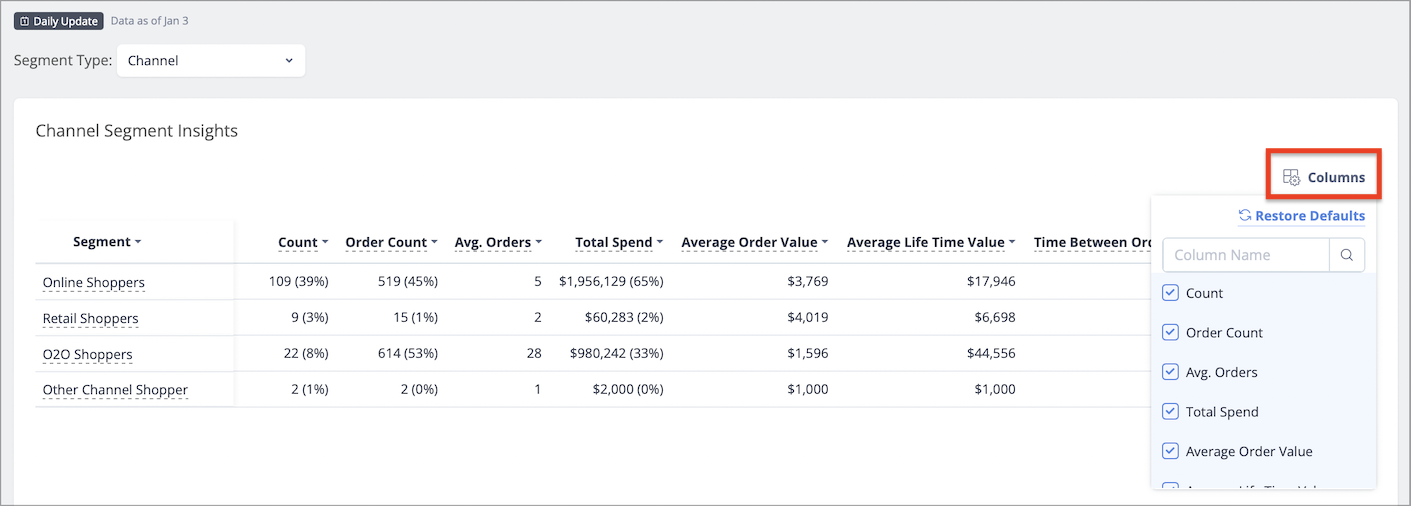Click the '9 (3%)' count cell
Viewport: 1411px width, 506px height.
[310, 317]
